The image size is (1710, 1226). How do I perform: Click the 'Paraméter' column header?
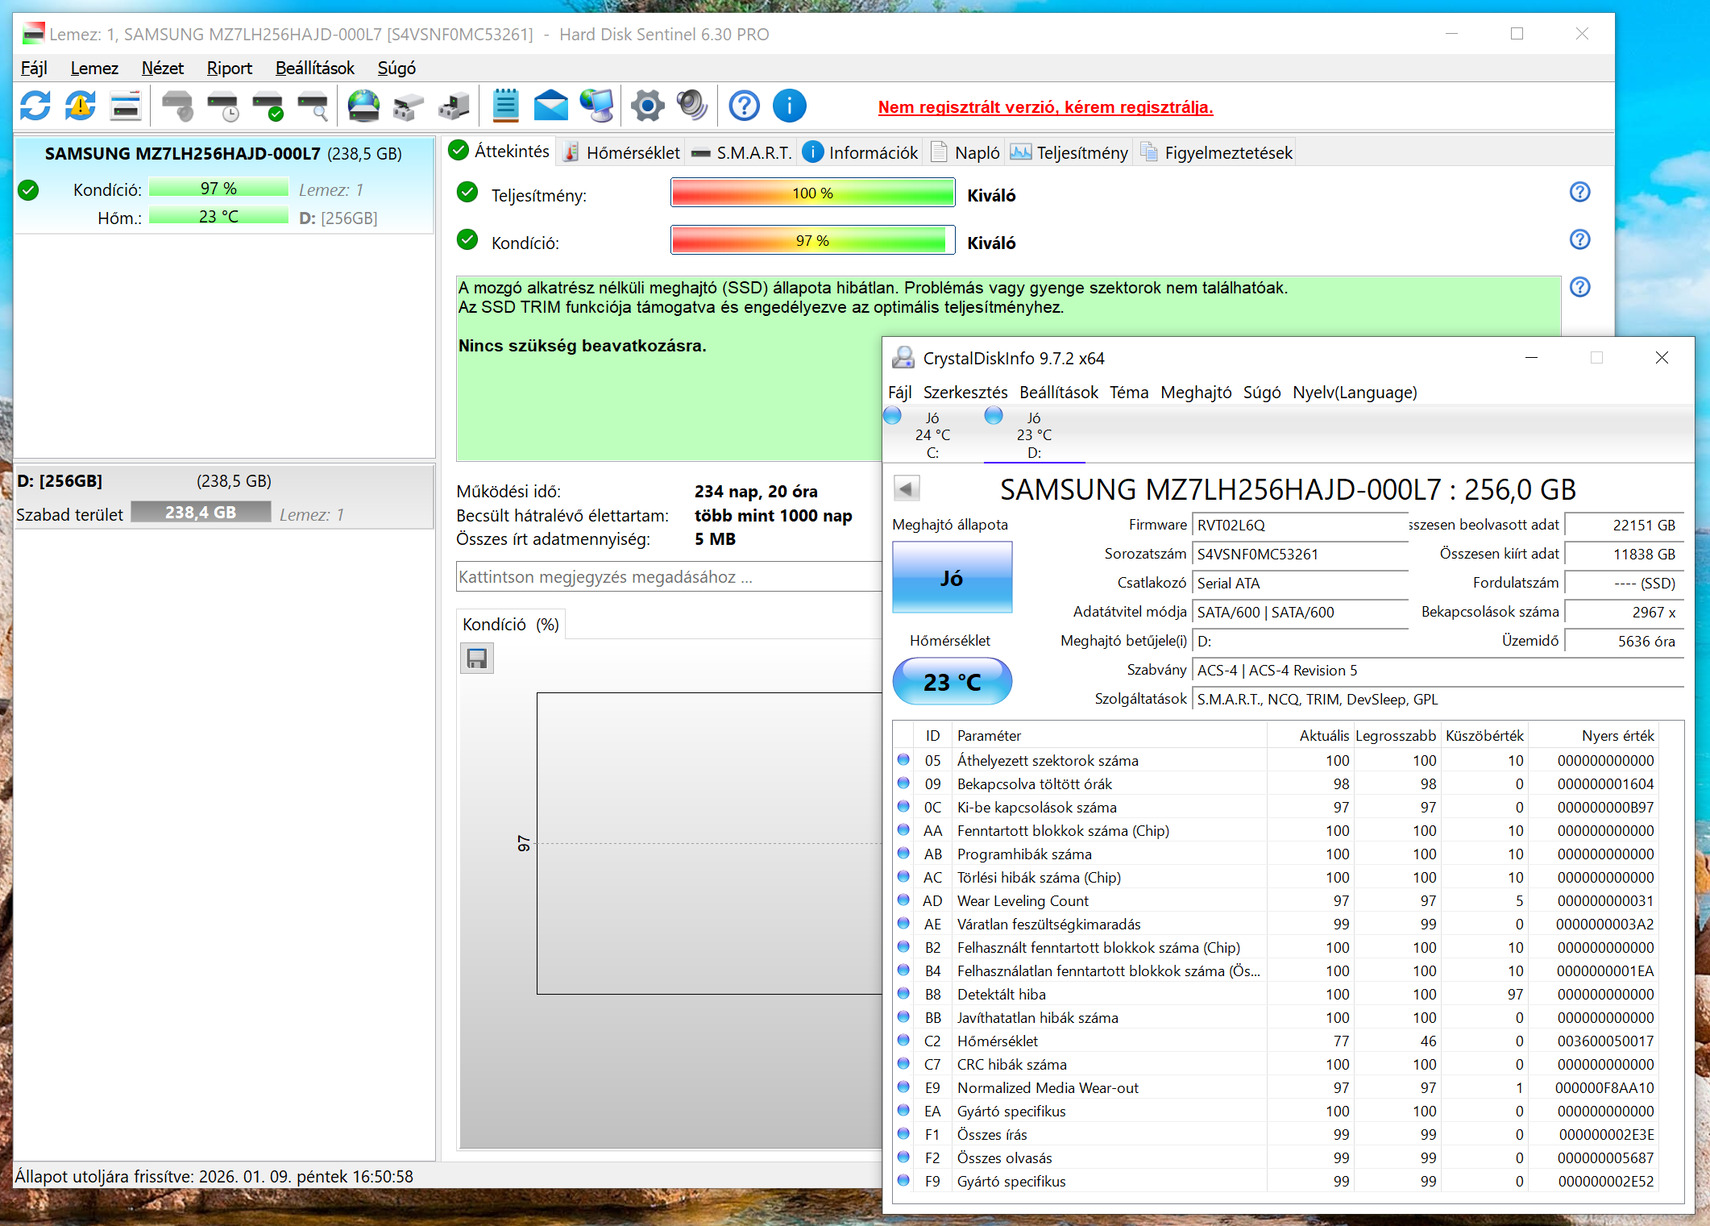[x=1109, y=736]
